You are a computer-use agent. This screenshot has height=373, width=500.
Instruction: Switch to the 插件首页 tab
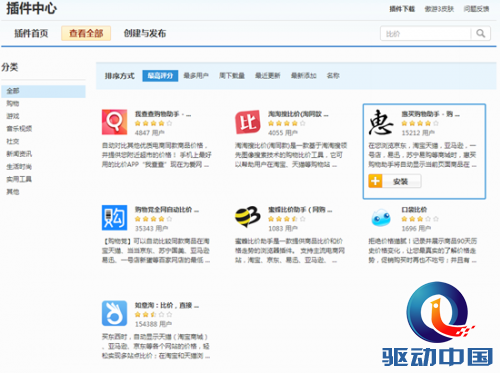tap(31, 33)
